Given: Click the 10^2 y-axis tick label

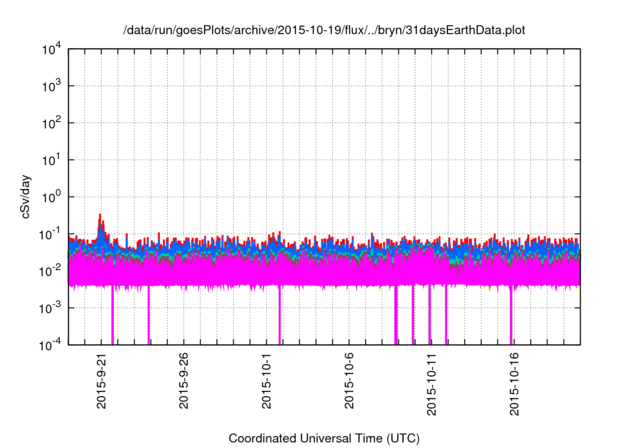Looking at the screenshot, I should [x=51, y=123].
